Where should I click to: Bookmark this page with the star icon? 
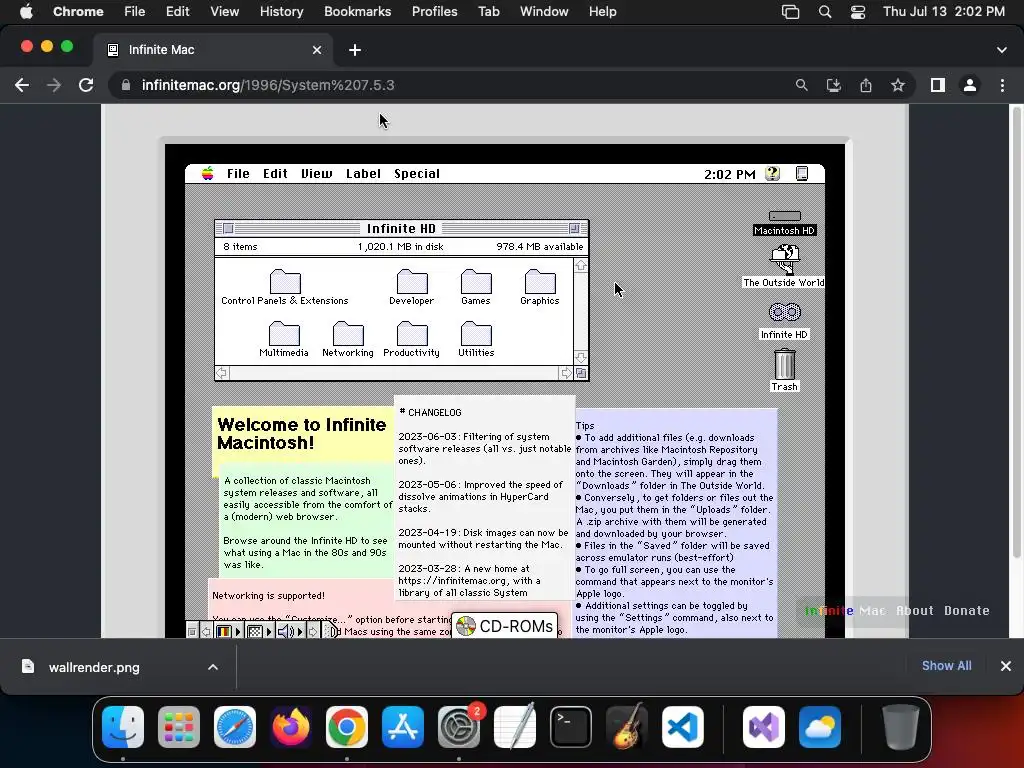click(x=898, y=85)
